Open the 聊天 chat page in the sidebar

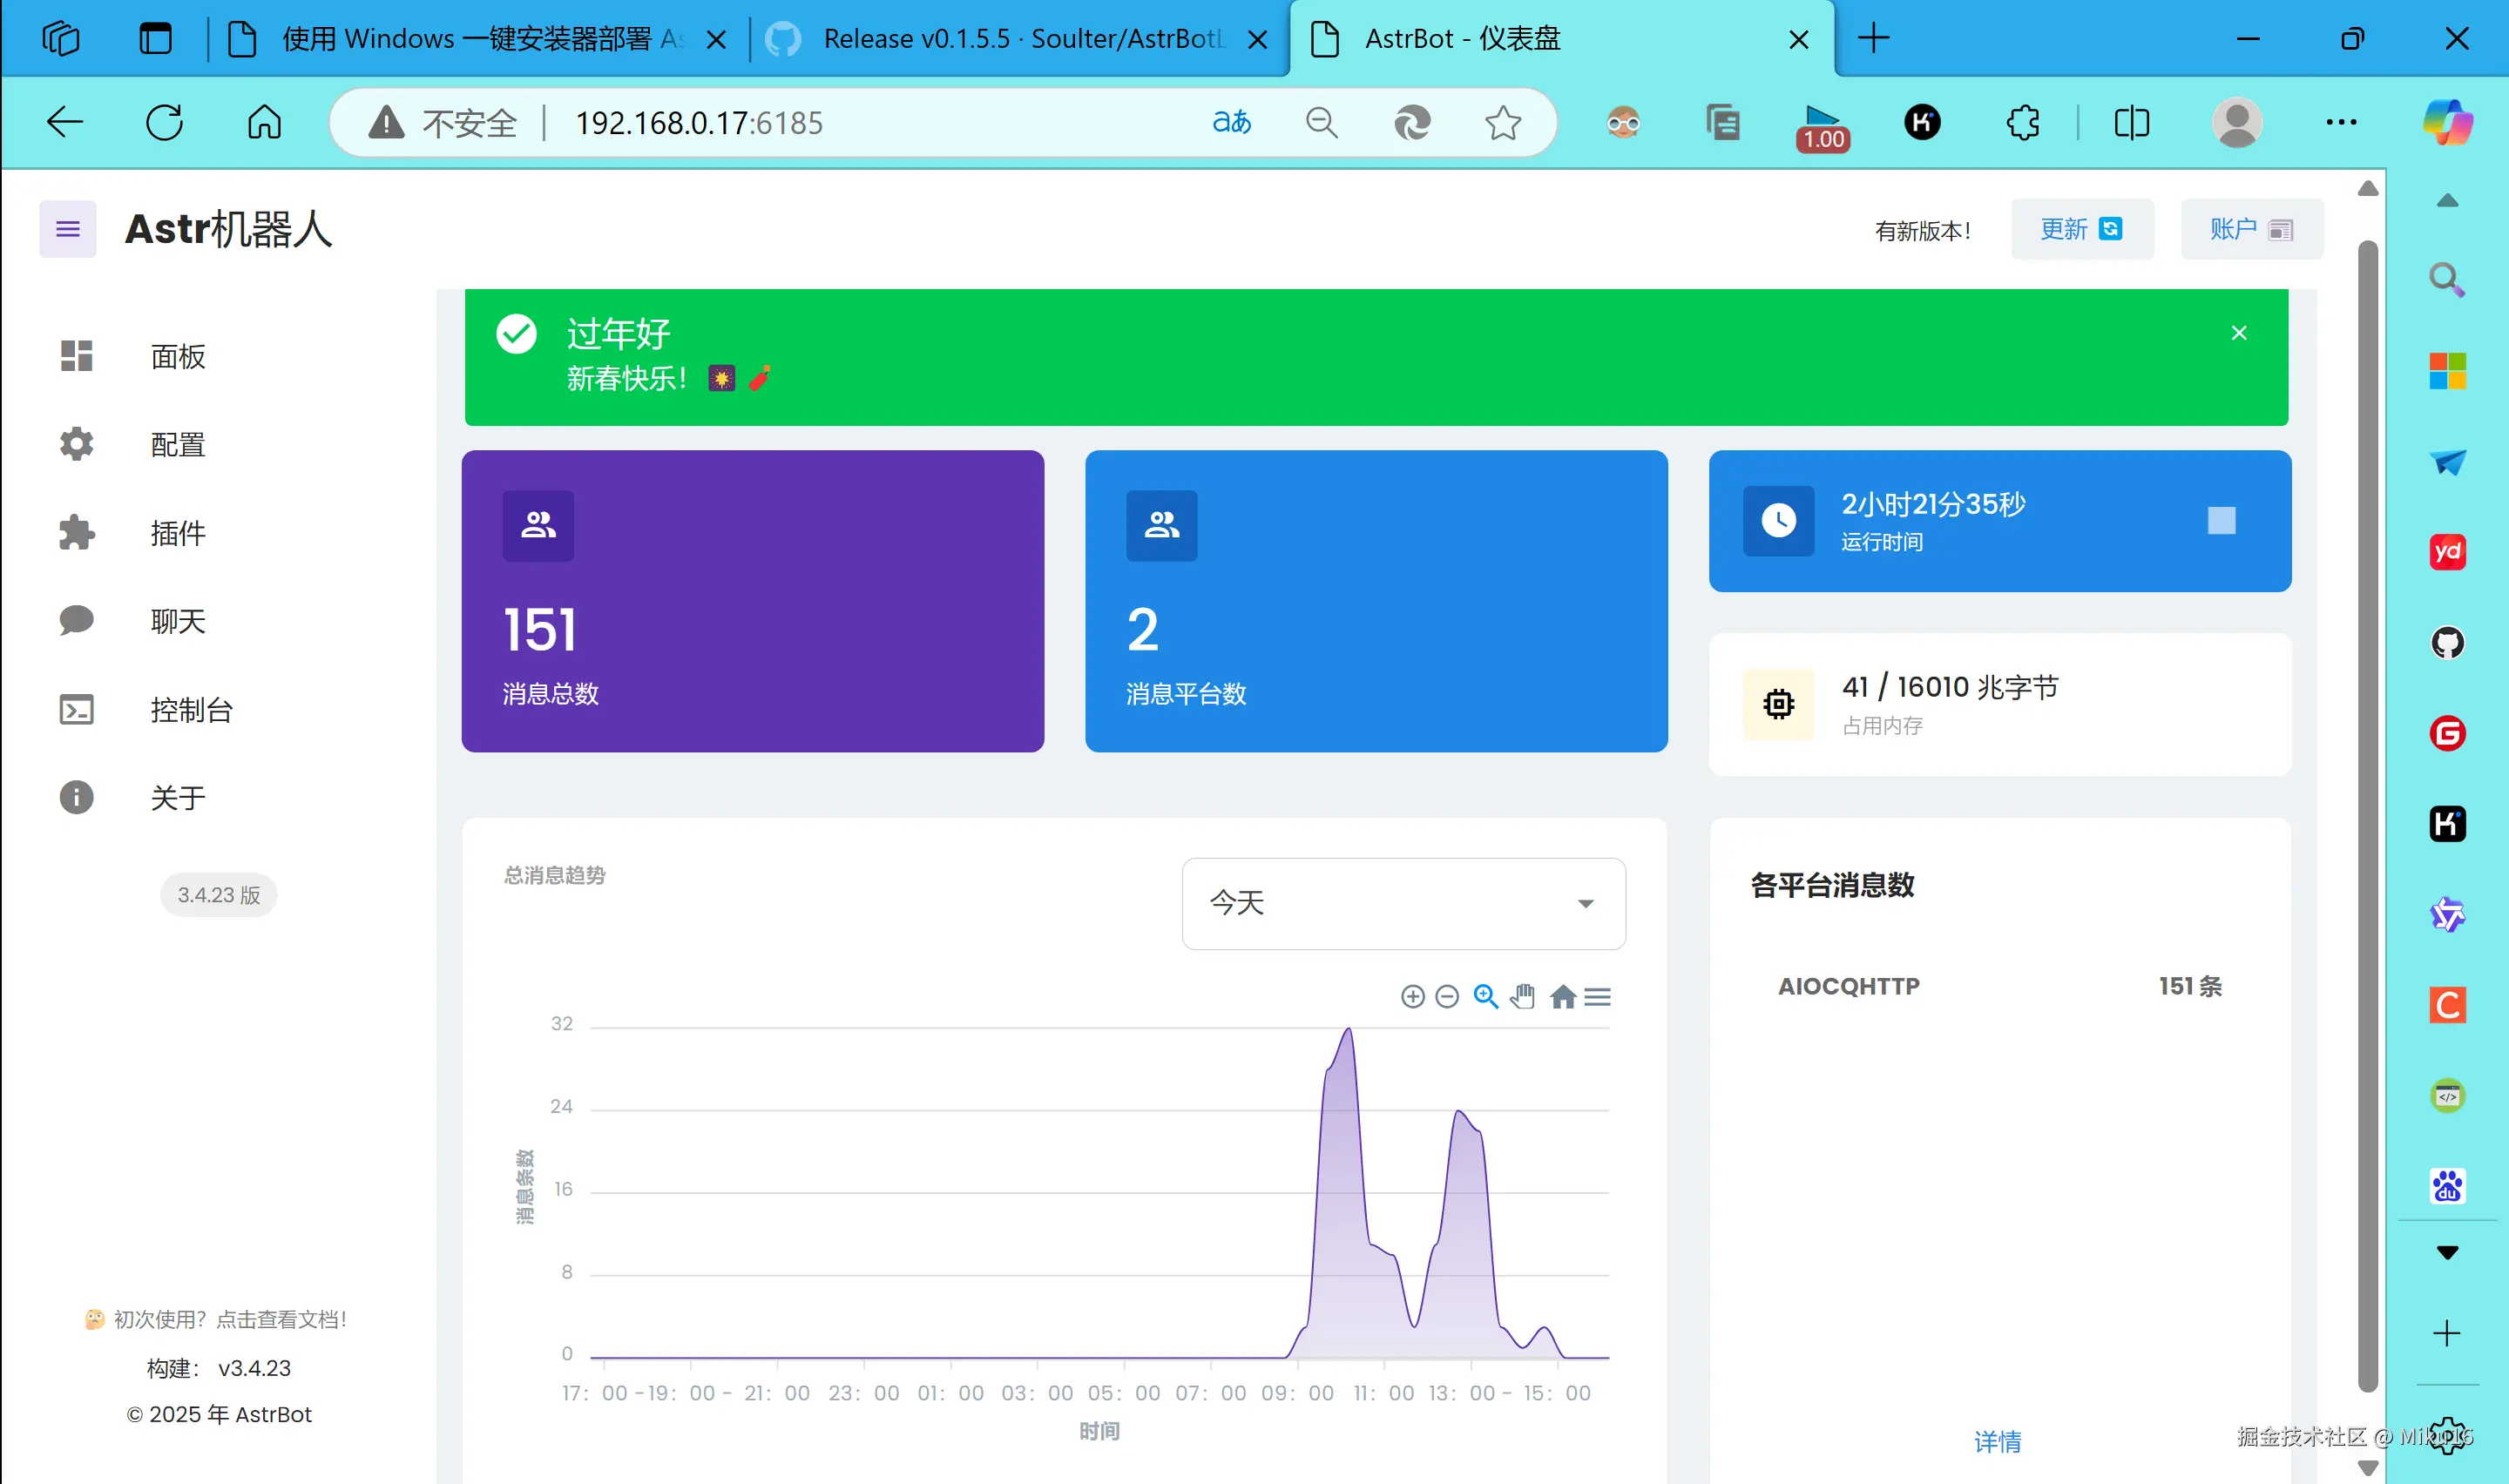pyautogui.click(x=178, y=621)
